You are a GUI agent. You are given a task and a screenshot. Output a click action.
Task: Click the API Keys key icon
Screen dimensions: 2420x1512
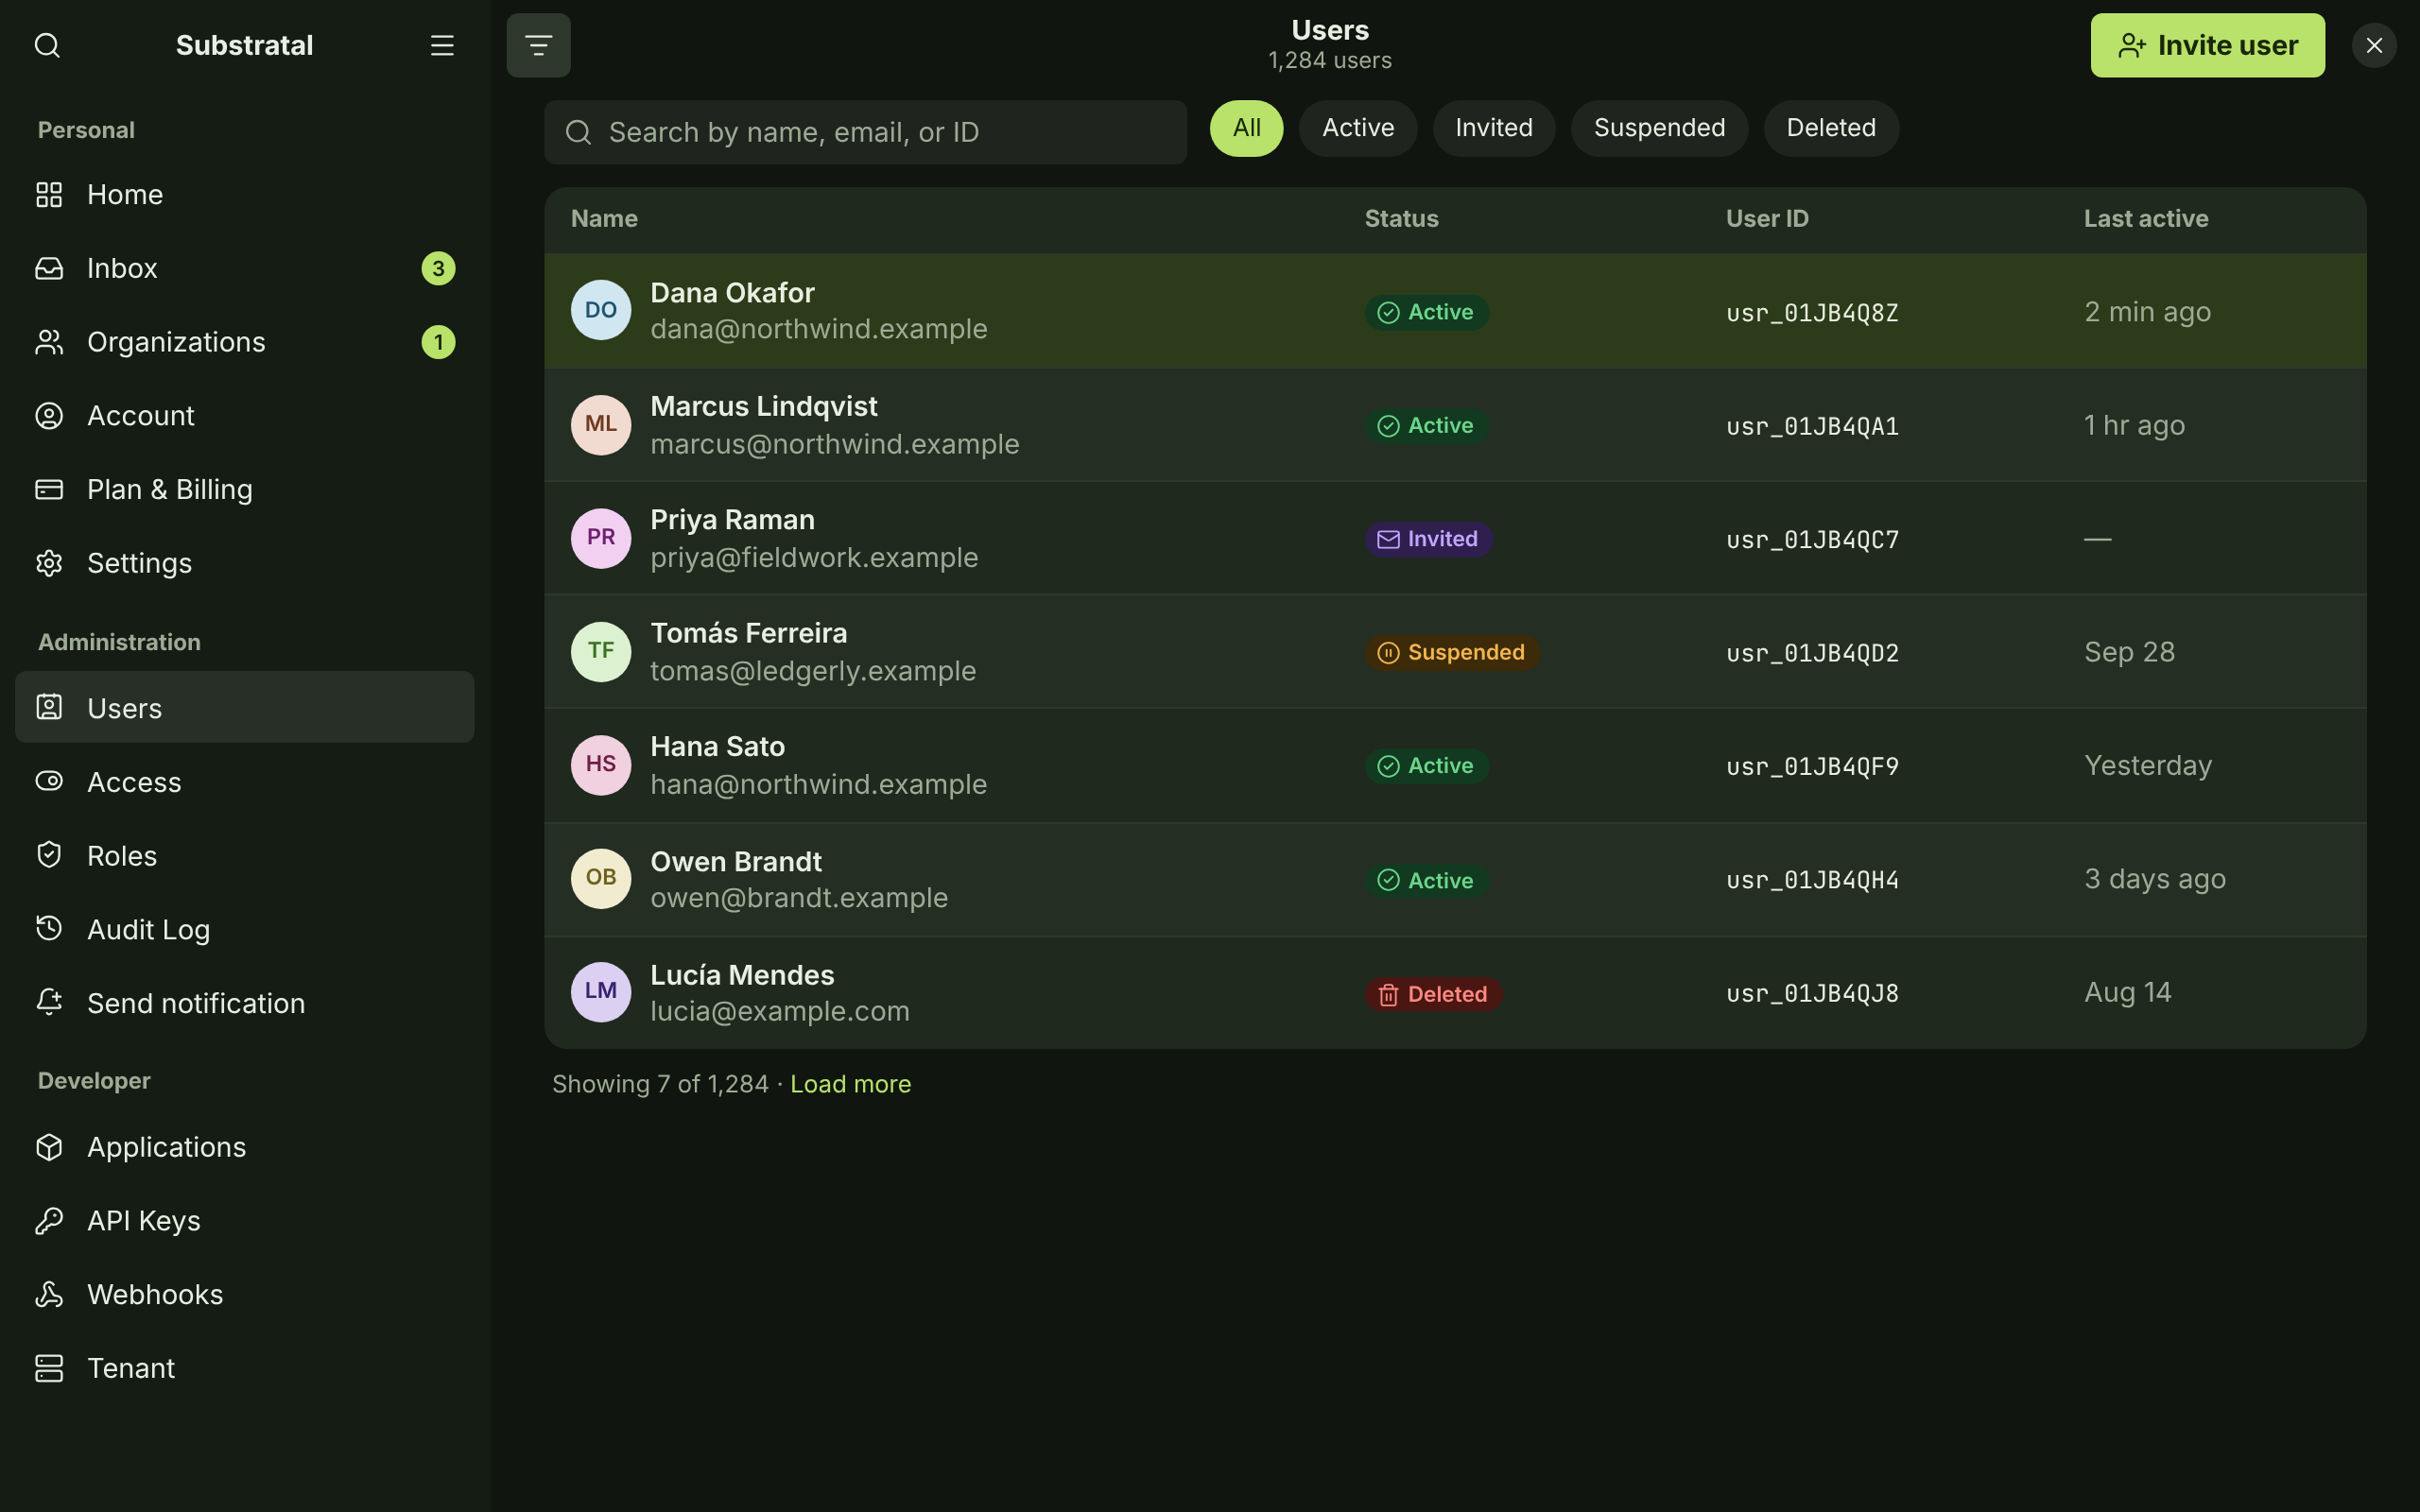(x=49, y=1220)
